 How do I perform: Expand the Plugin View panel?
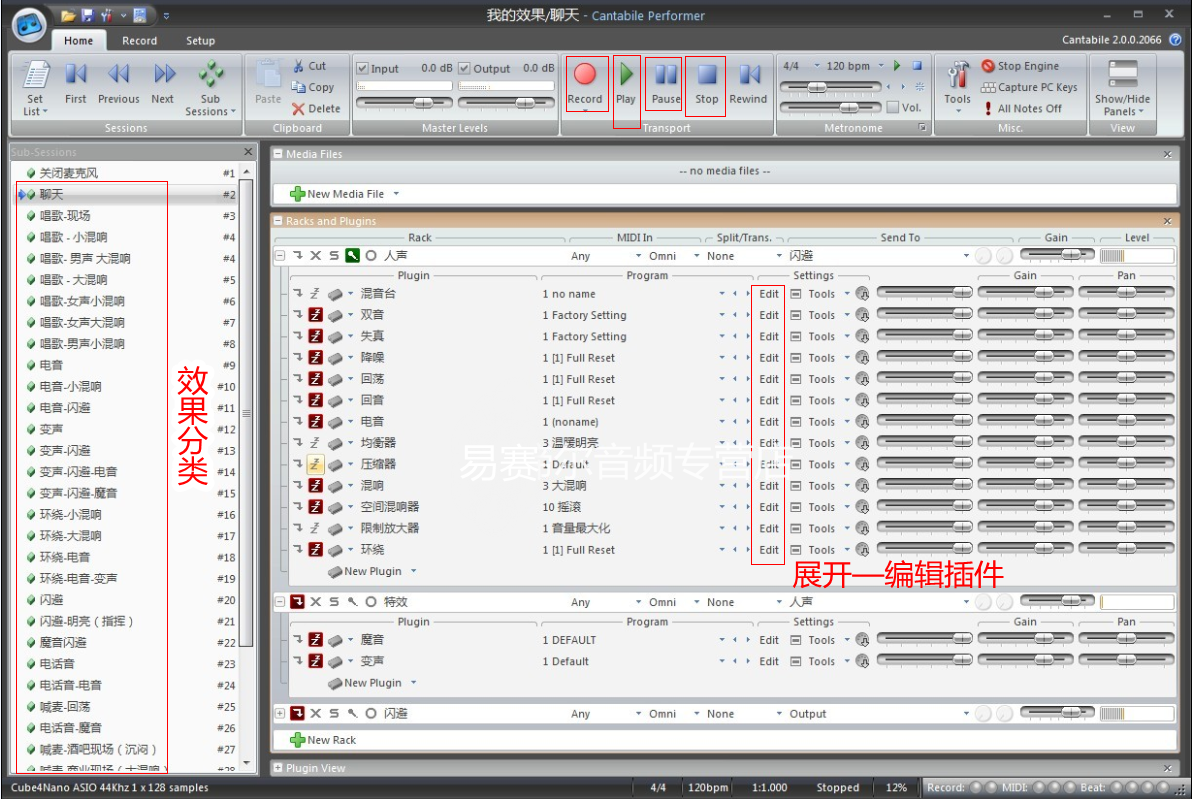pyautogui.click(x=278, y=768)
